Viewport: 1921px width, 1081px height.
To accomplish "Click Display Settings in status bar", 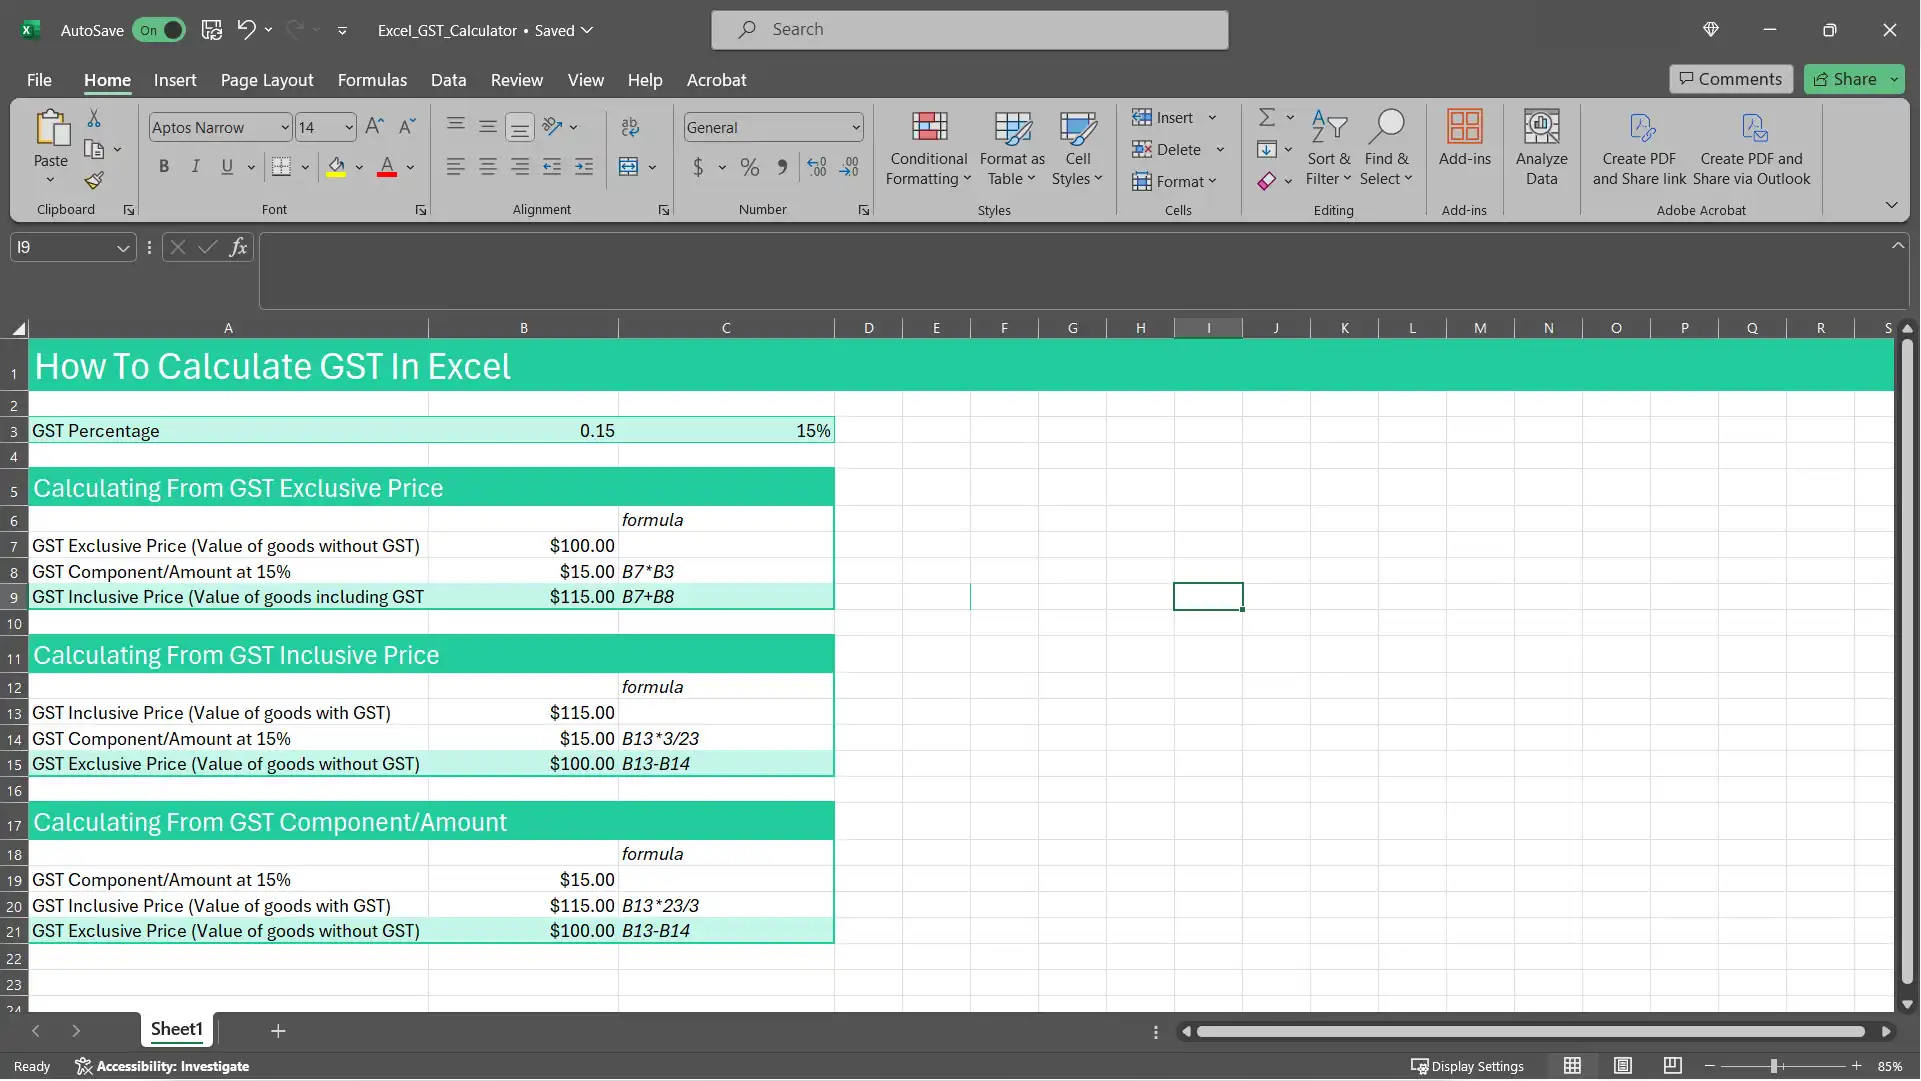I will pos(1467,1066).
